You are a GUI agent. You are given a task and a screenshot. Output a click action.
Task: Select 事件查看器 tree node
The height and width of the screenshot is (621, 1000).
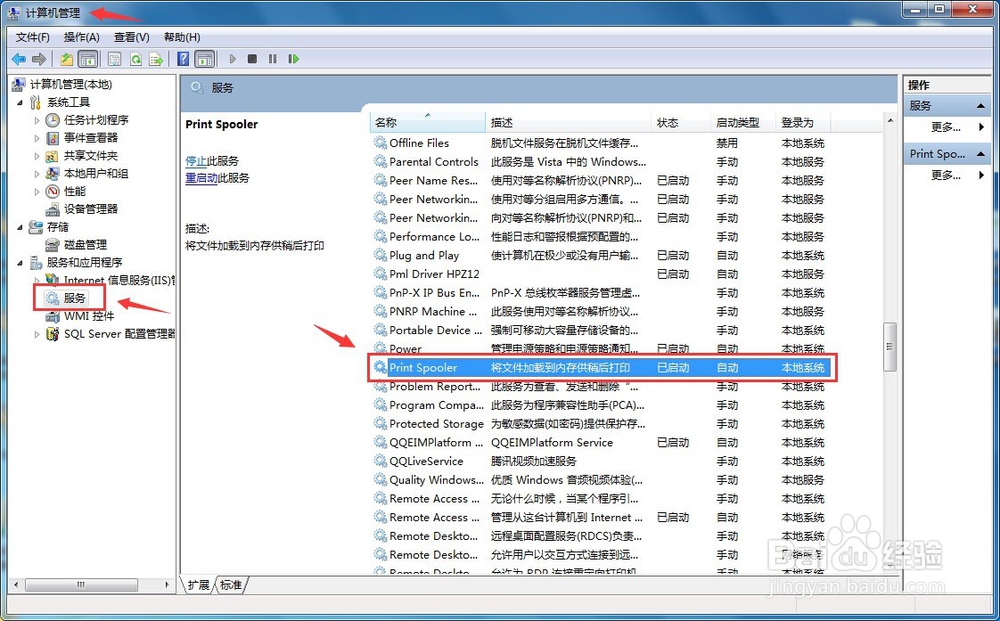click(91, 138)
